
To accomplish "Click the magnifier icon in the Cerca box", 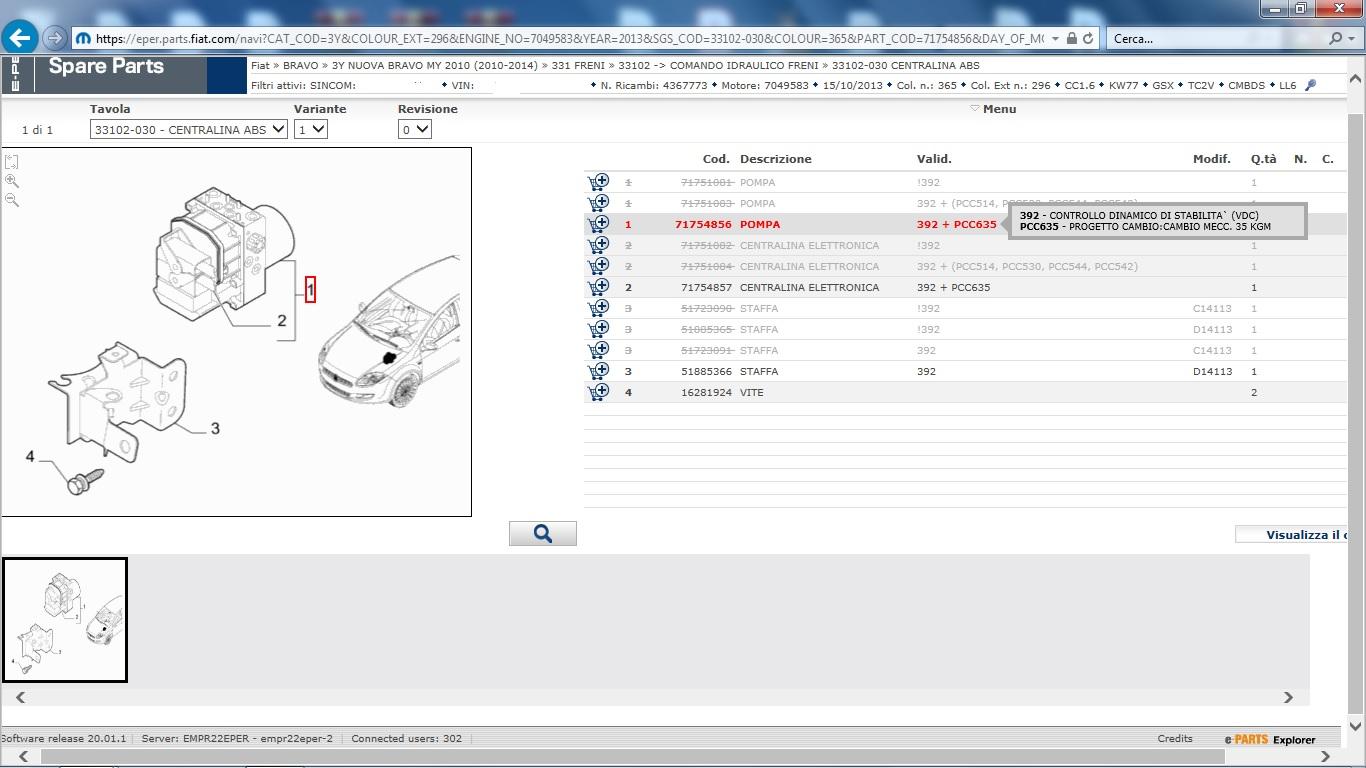I will [1336, 38].
